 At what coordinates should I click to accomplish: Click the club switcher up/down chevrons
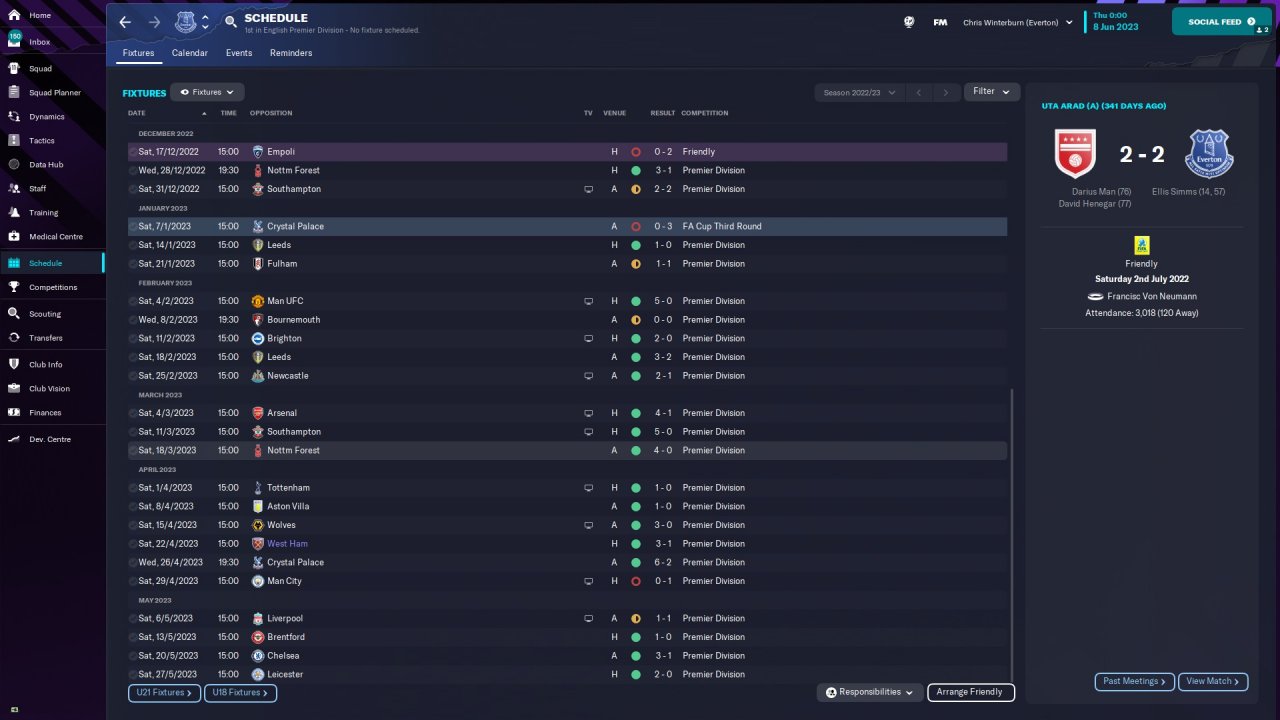tap(205, 22)
